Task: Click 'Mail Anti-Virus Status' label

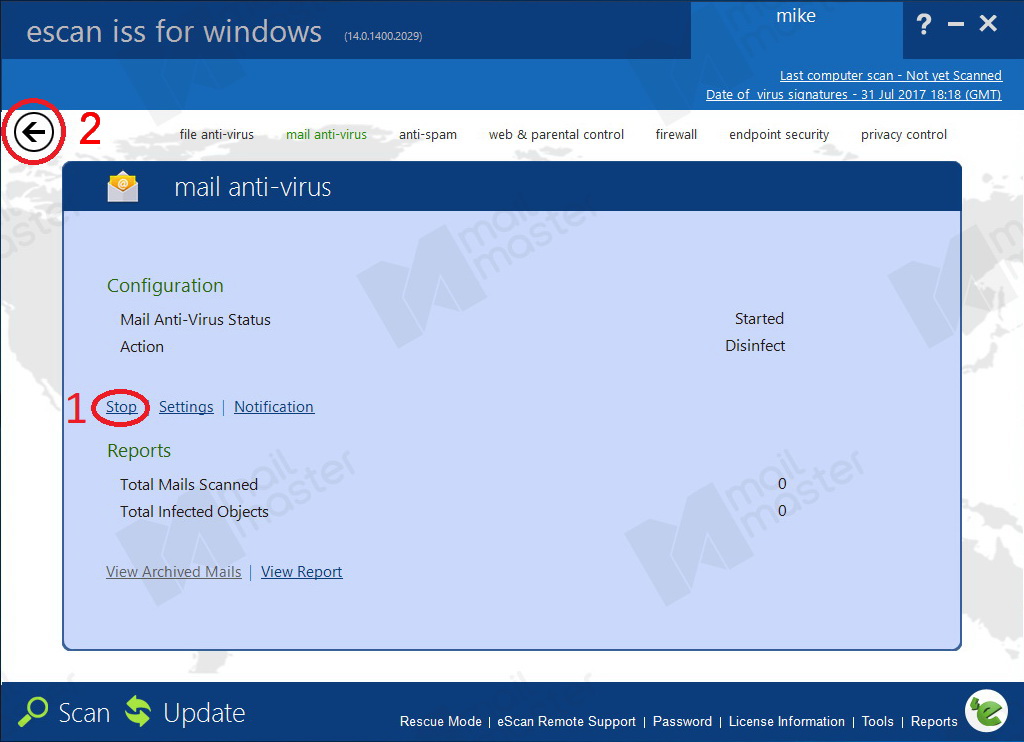Action: point(195,319)
